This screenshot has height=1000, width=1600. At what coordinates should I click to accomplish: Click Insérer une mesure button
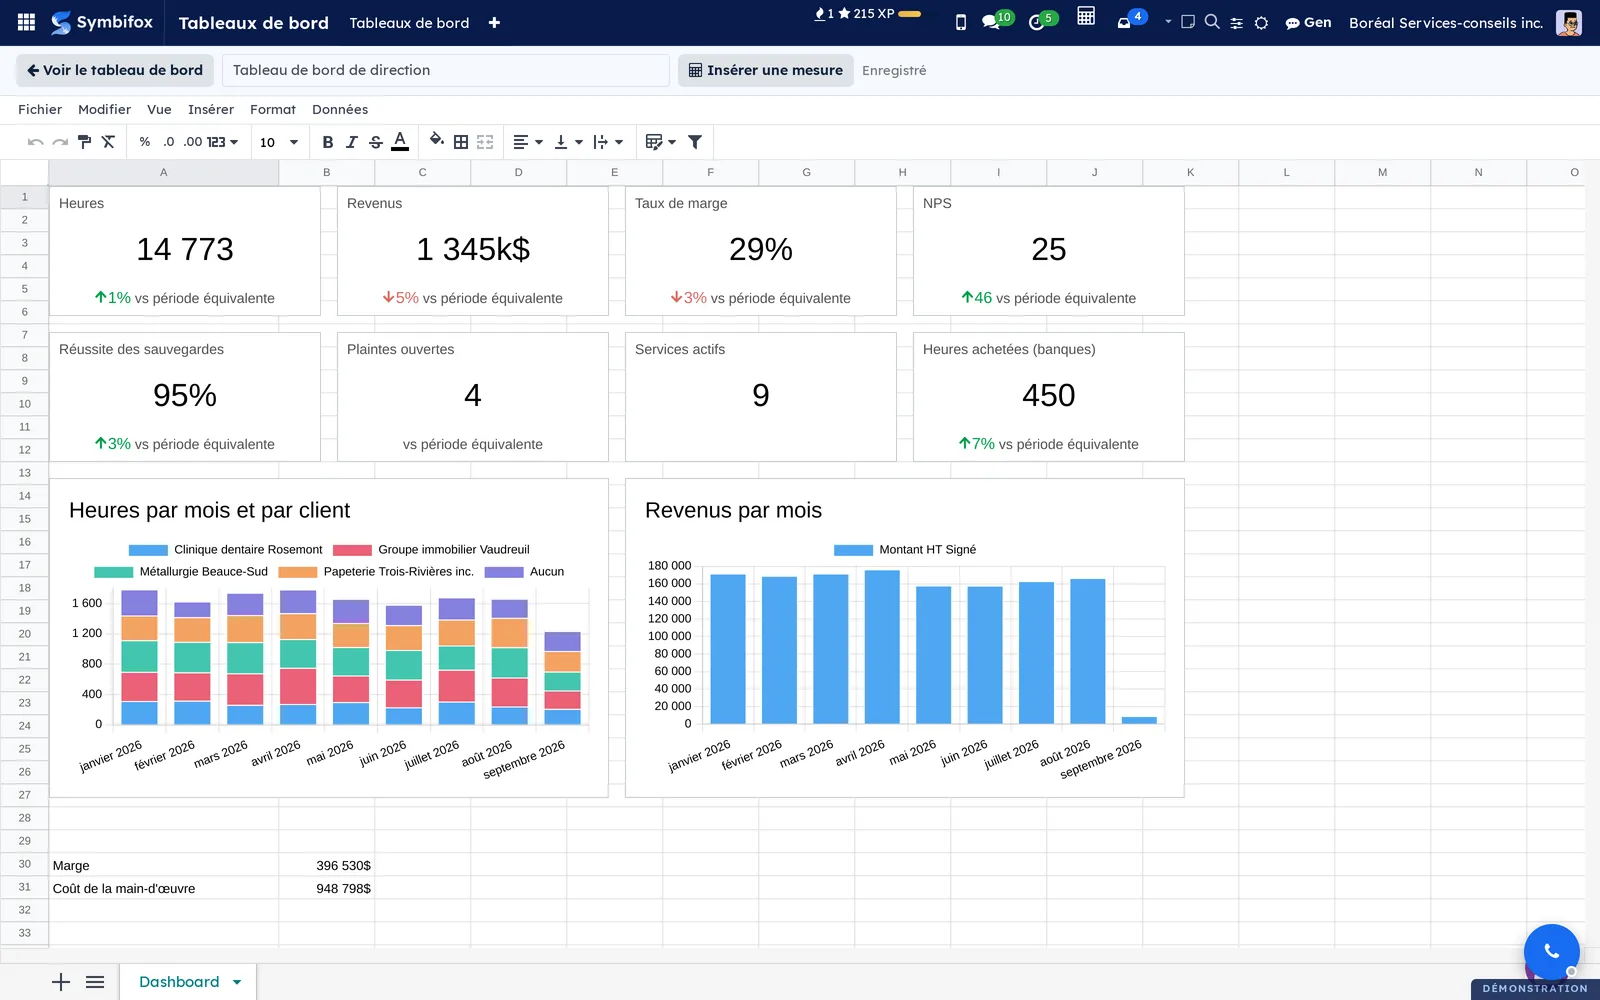coord(766,70)
